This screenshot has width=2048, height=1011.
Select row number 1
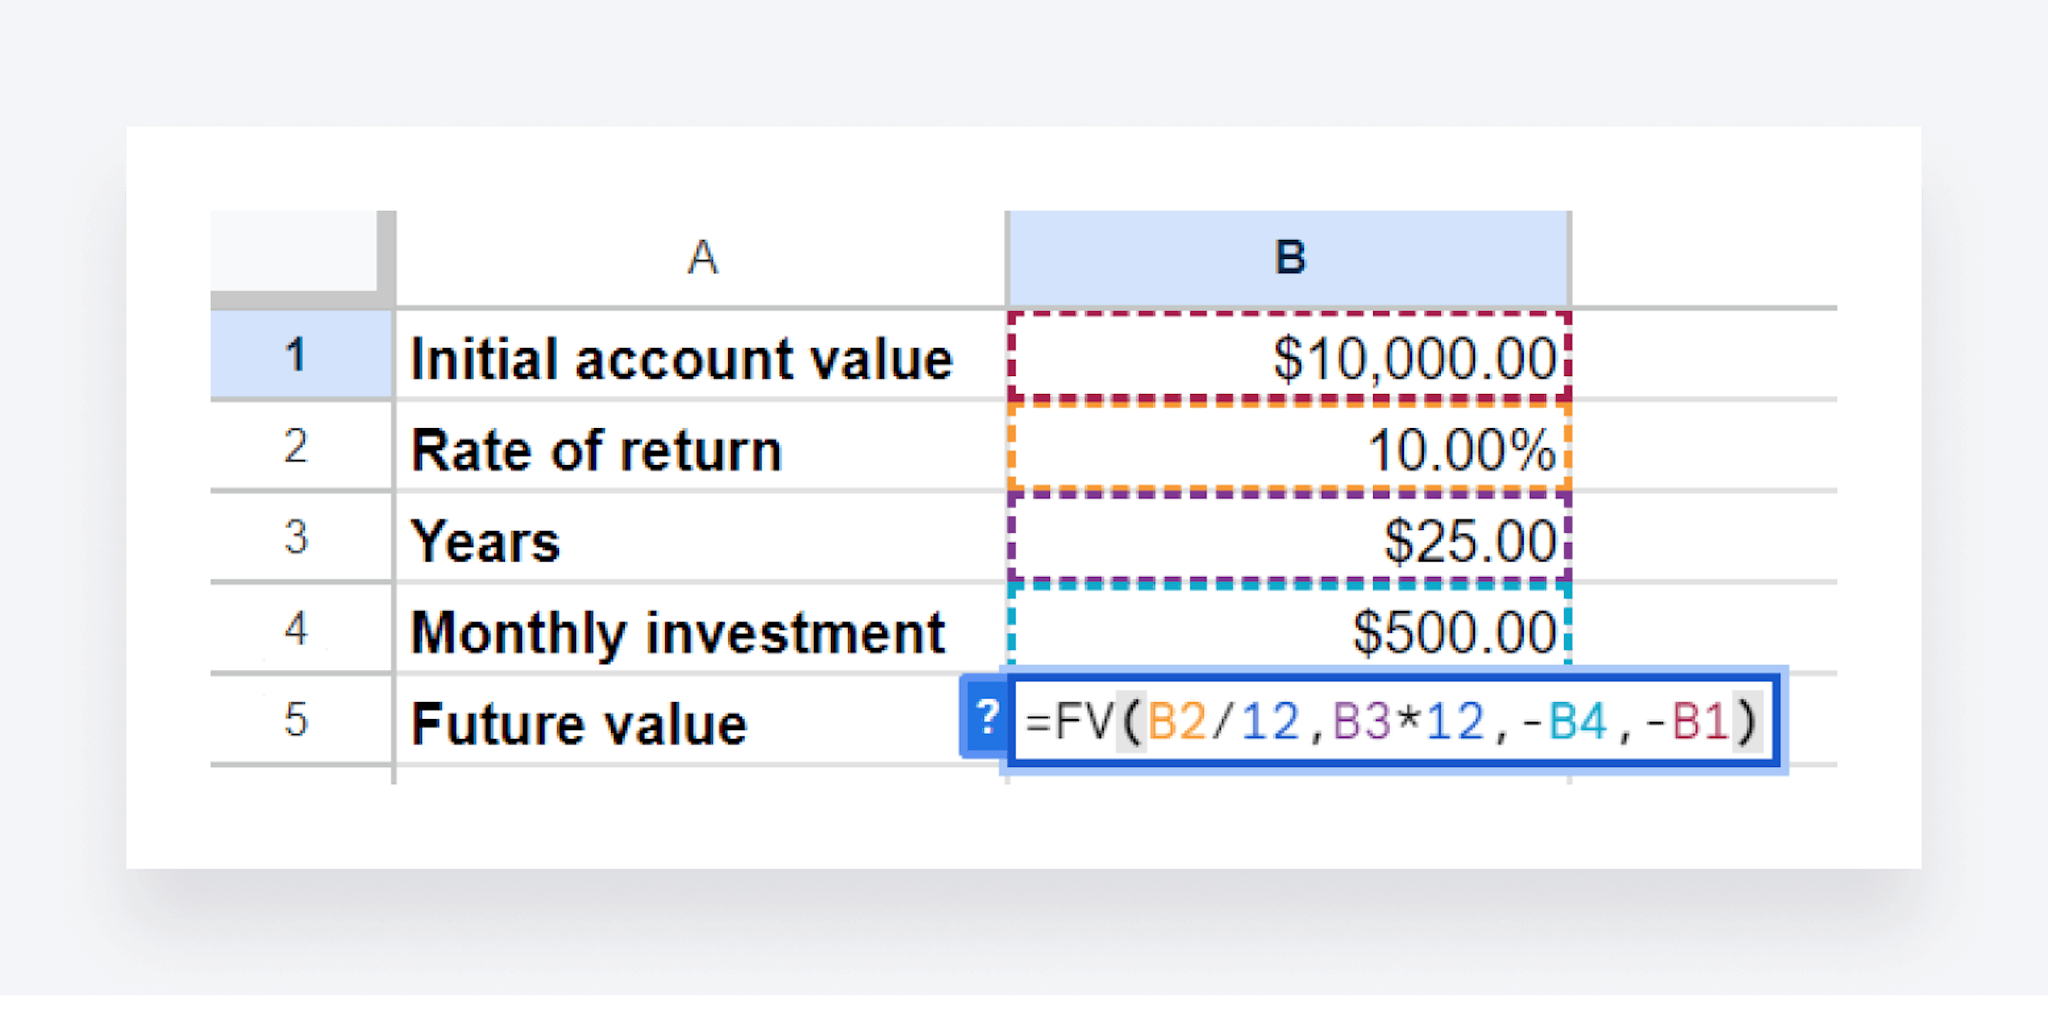(x=297, y=357)
